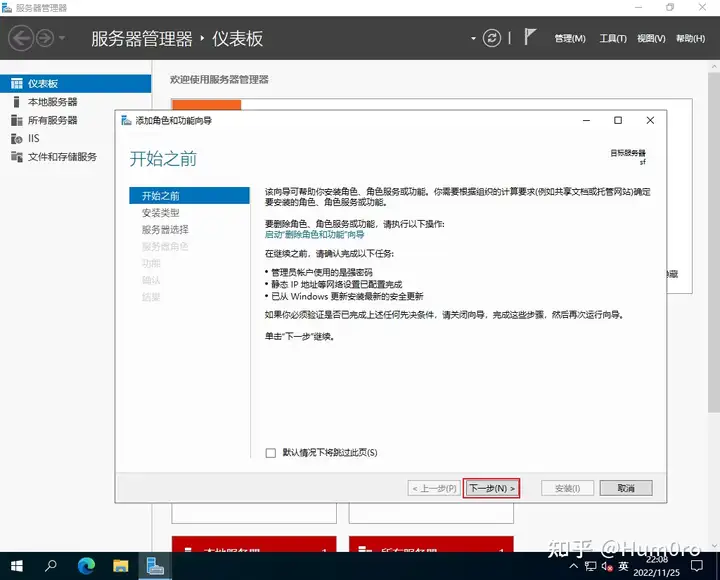Image resolution: width=720 pixels, height=580 pixels.
Task: Click the Server Manager taskbar icon
Action: pos(155,566)
